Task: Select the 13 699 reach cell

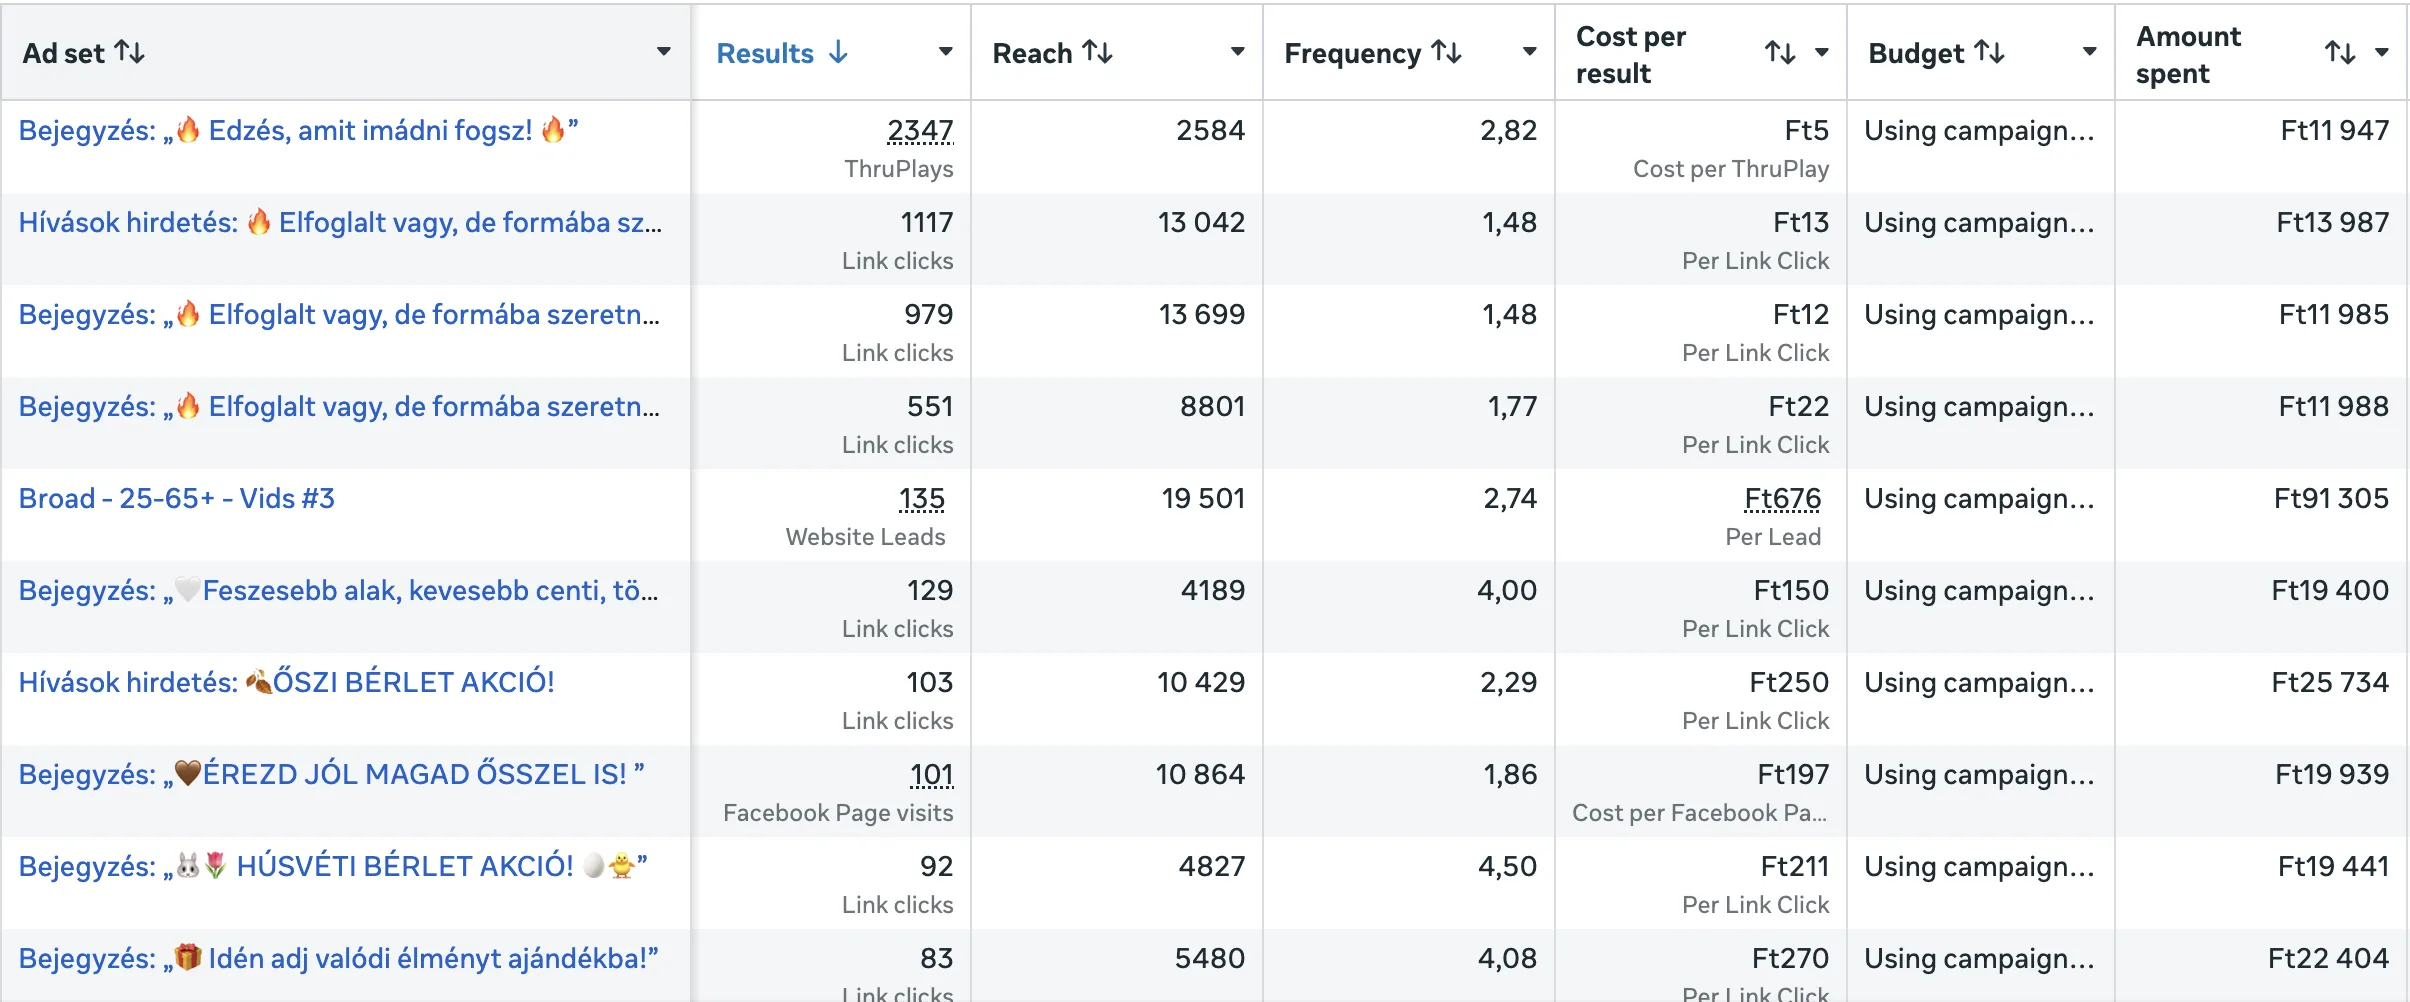Action: (x=1202, y=315)
